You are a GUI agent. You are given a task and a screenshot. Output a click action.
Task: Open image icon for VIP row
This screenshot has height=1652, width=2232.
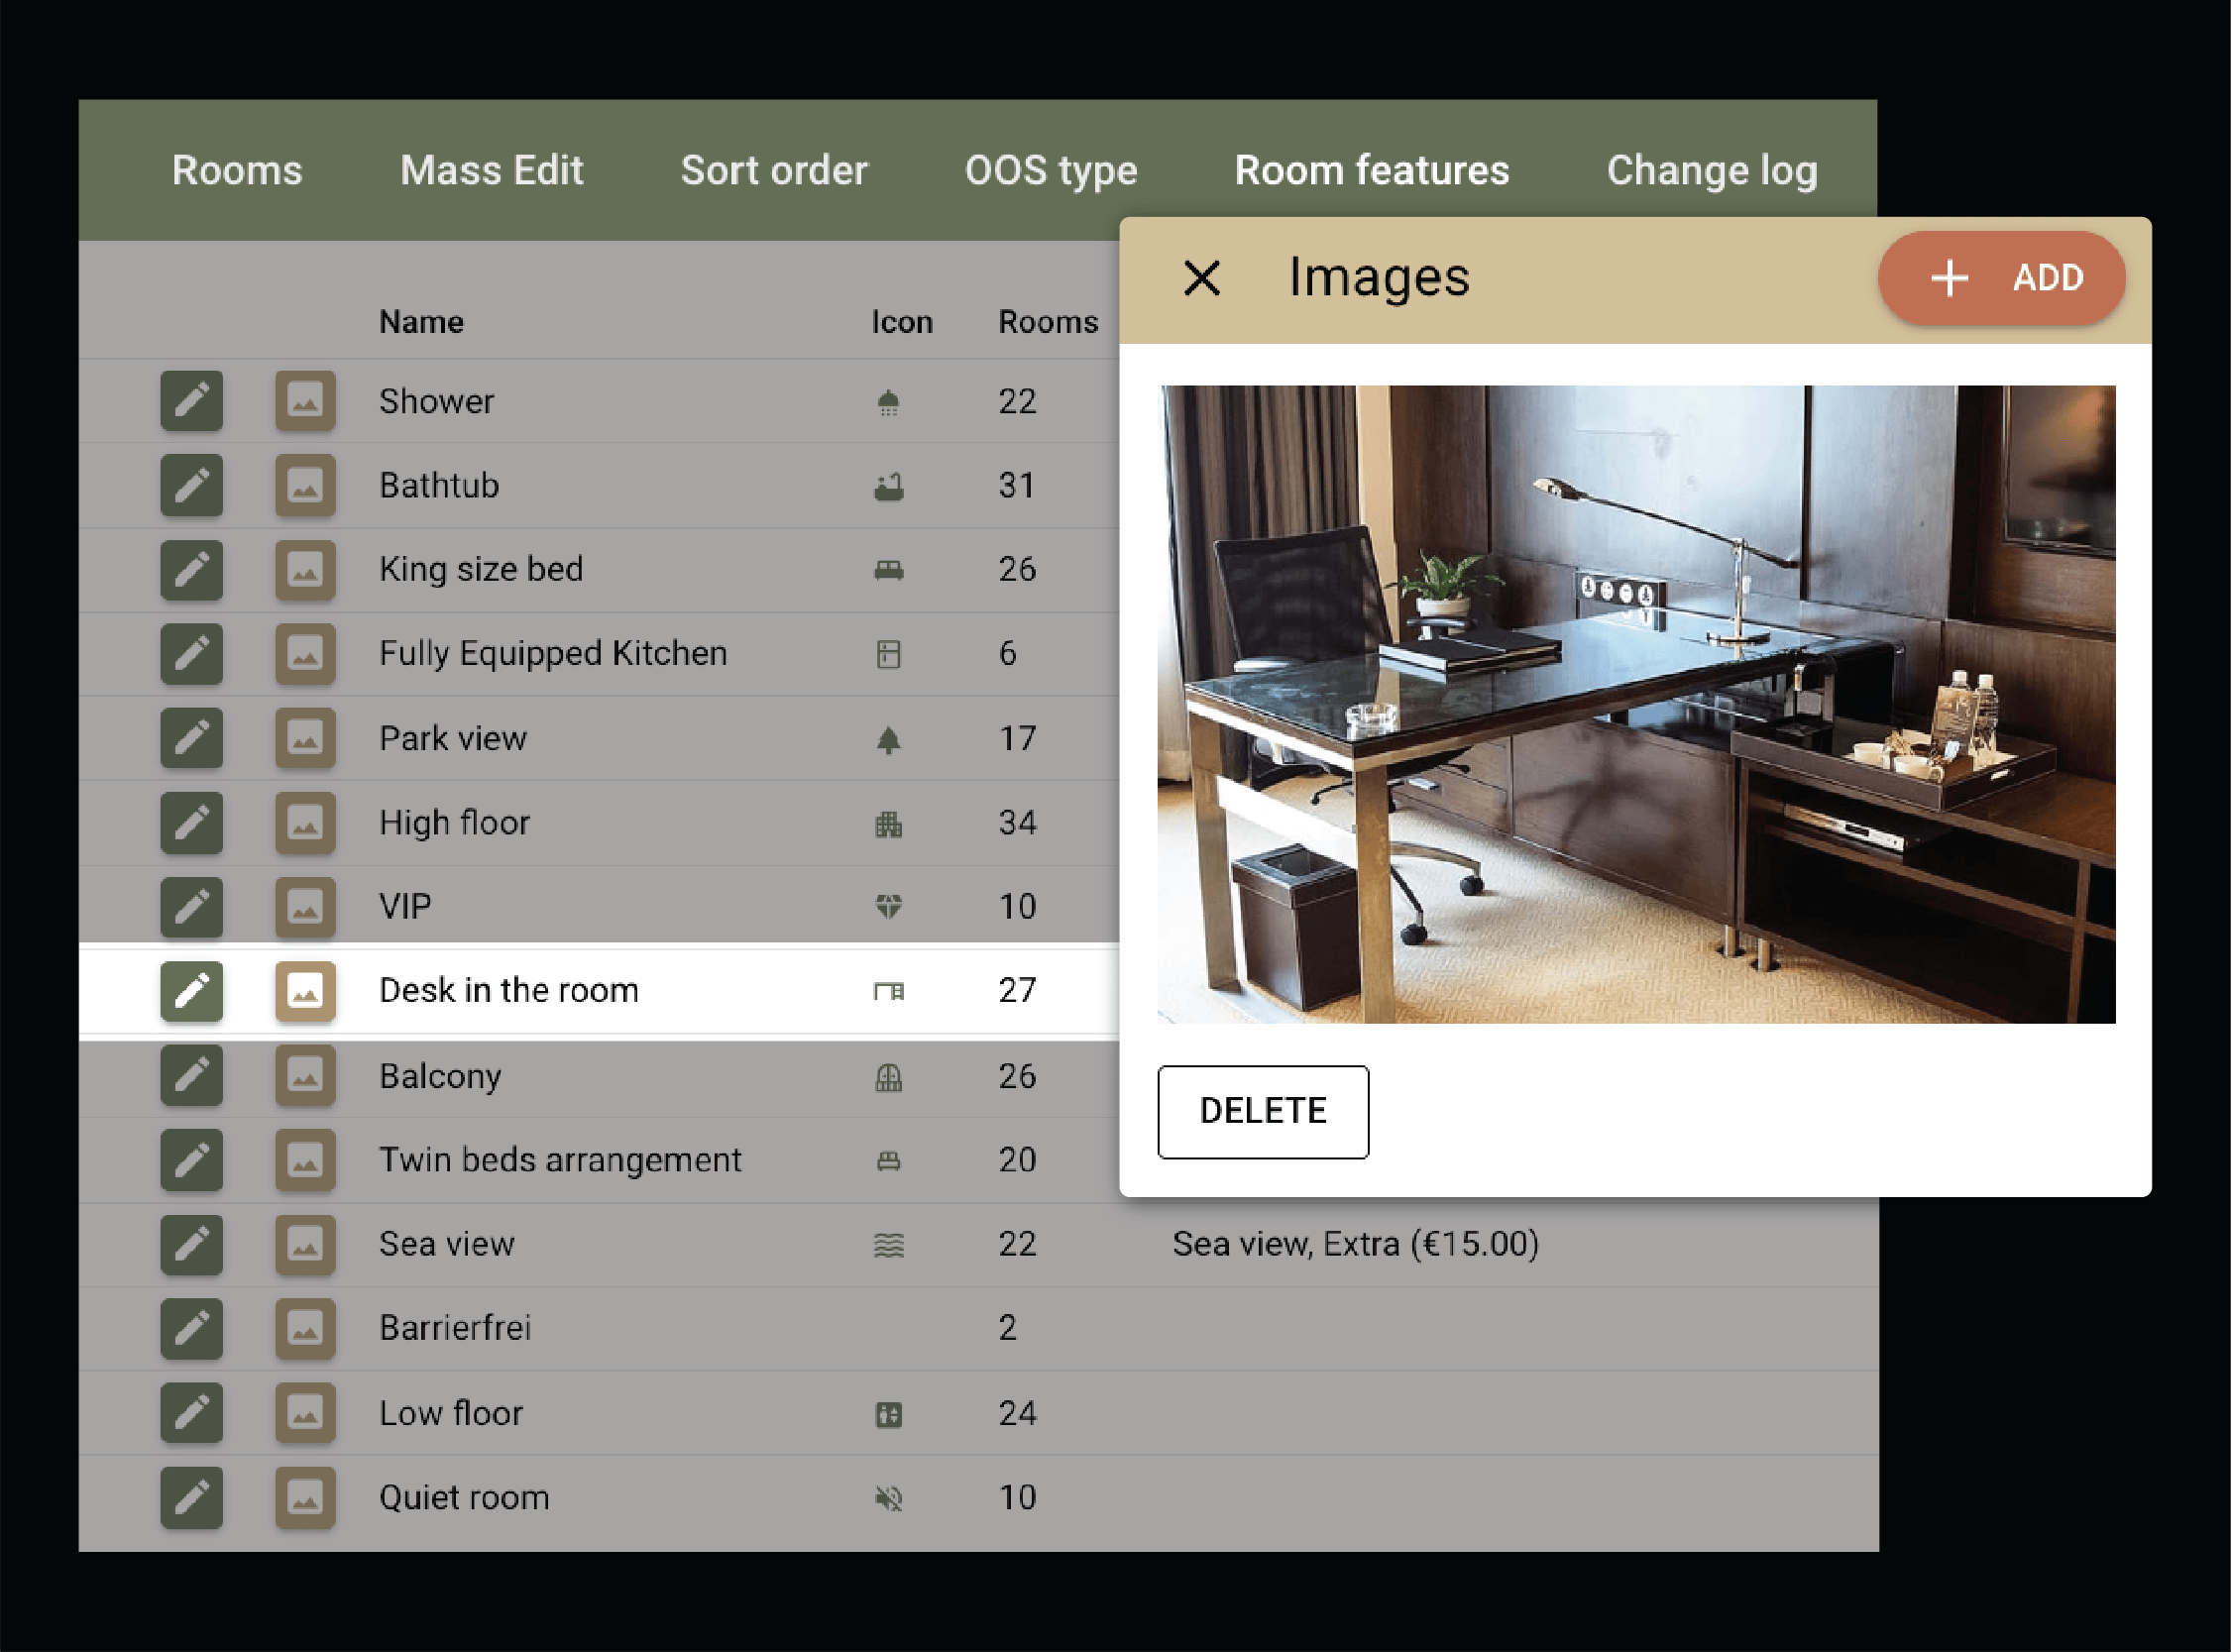coord(305,907)
